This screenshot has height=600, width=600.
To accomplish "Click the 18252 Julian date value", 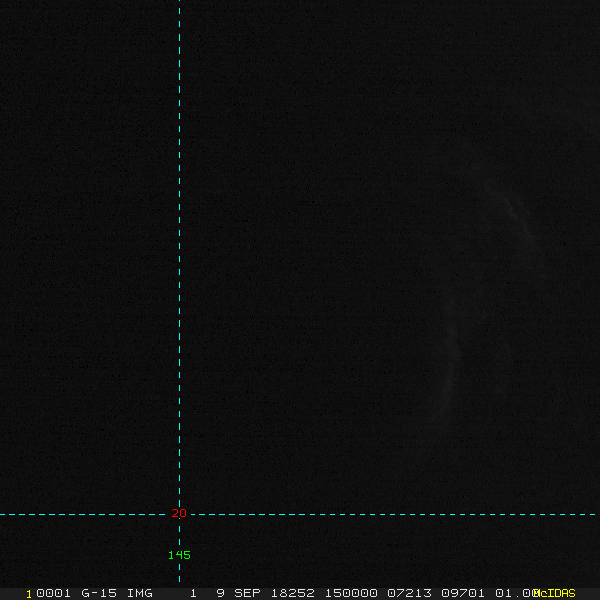I will click(x=293, y=593).
